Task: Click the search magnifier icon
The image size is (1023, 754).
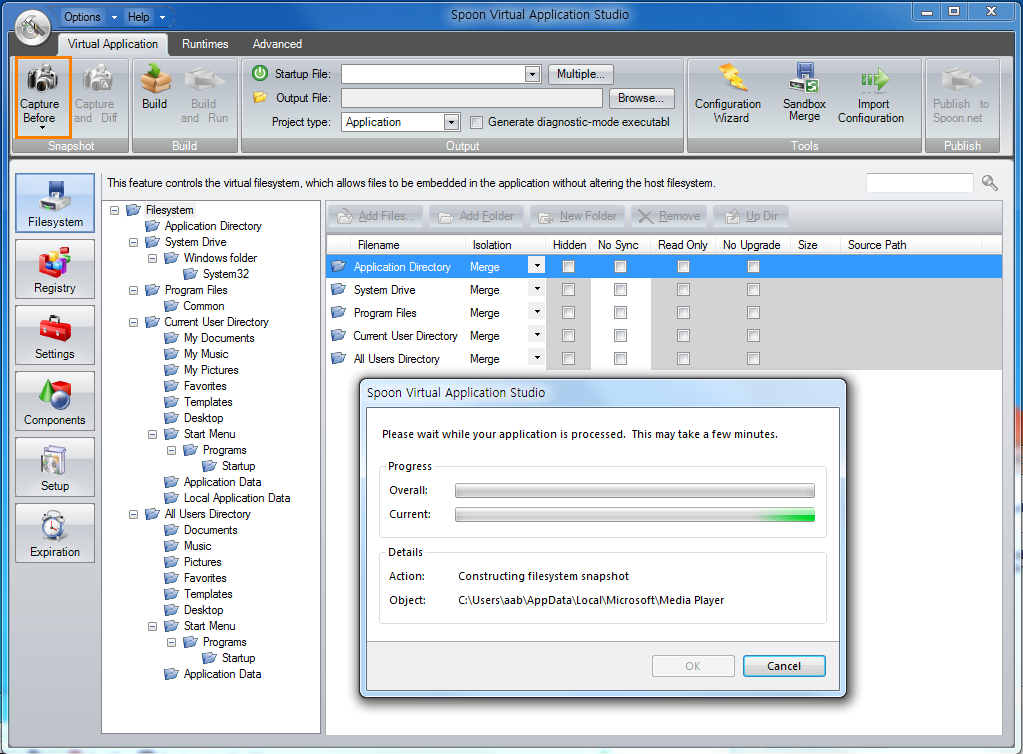Action: pyautogui.click(x=990, y=183)
